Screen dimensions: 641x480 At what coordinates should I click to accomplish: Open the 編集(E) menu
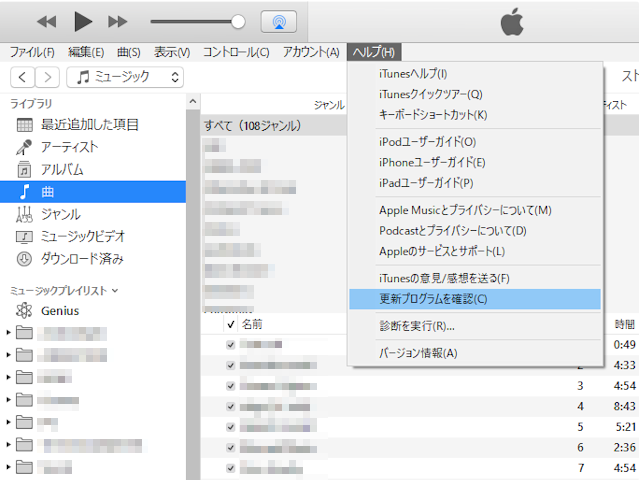[86, 52]
